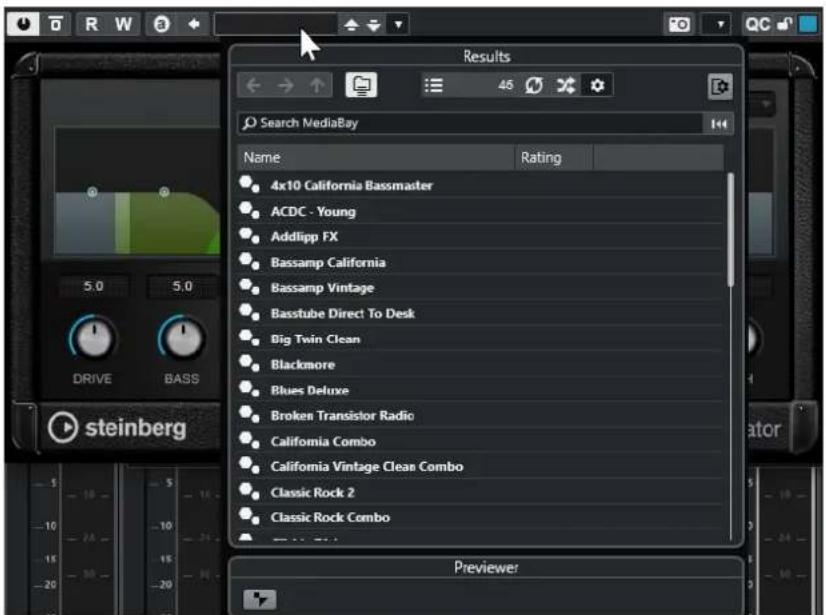The image size is (826, 615).
Task: Click the preset icon beside Addlipp FX
Action: [250, 236]
